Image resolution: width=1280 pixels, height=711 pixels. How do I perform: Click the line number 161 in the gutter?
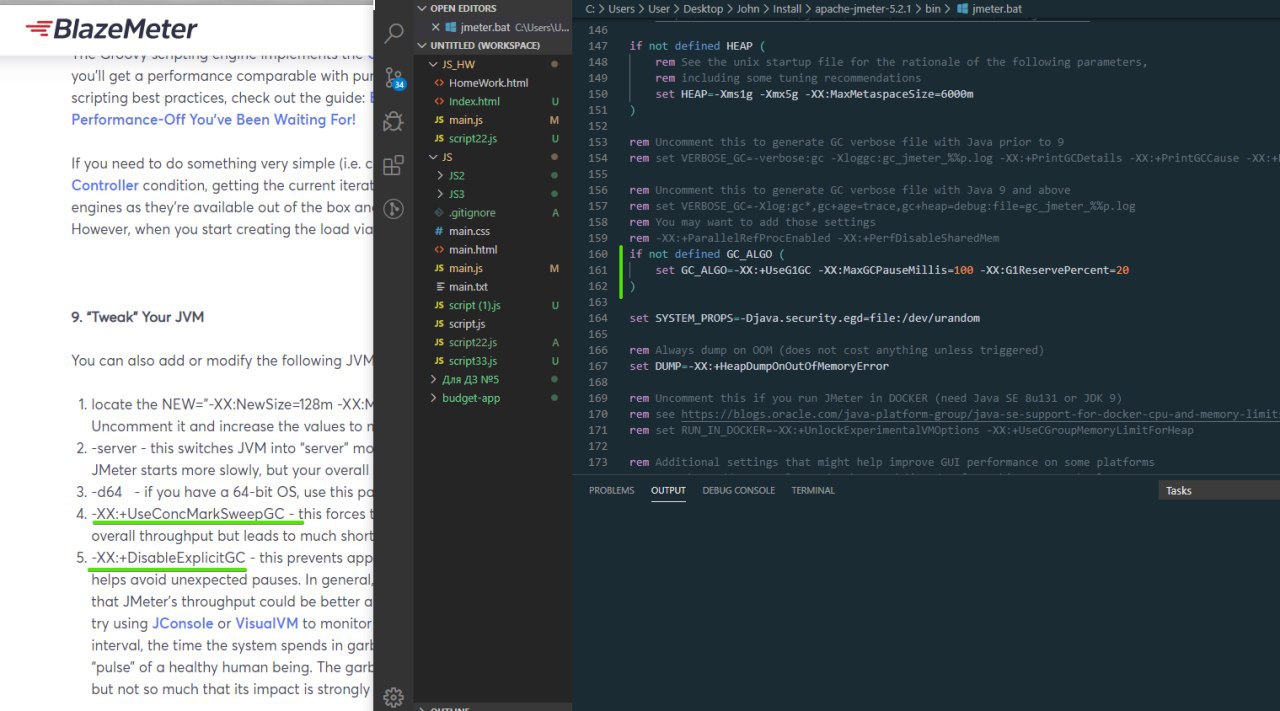597,270
